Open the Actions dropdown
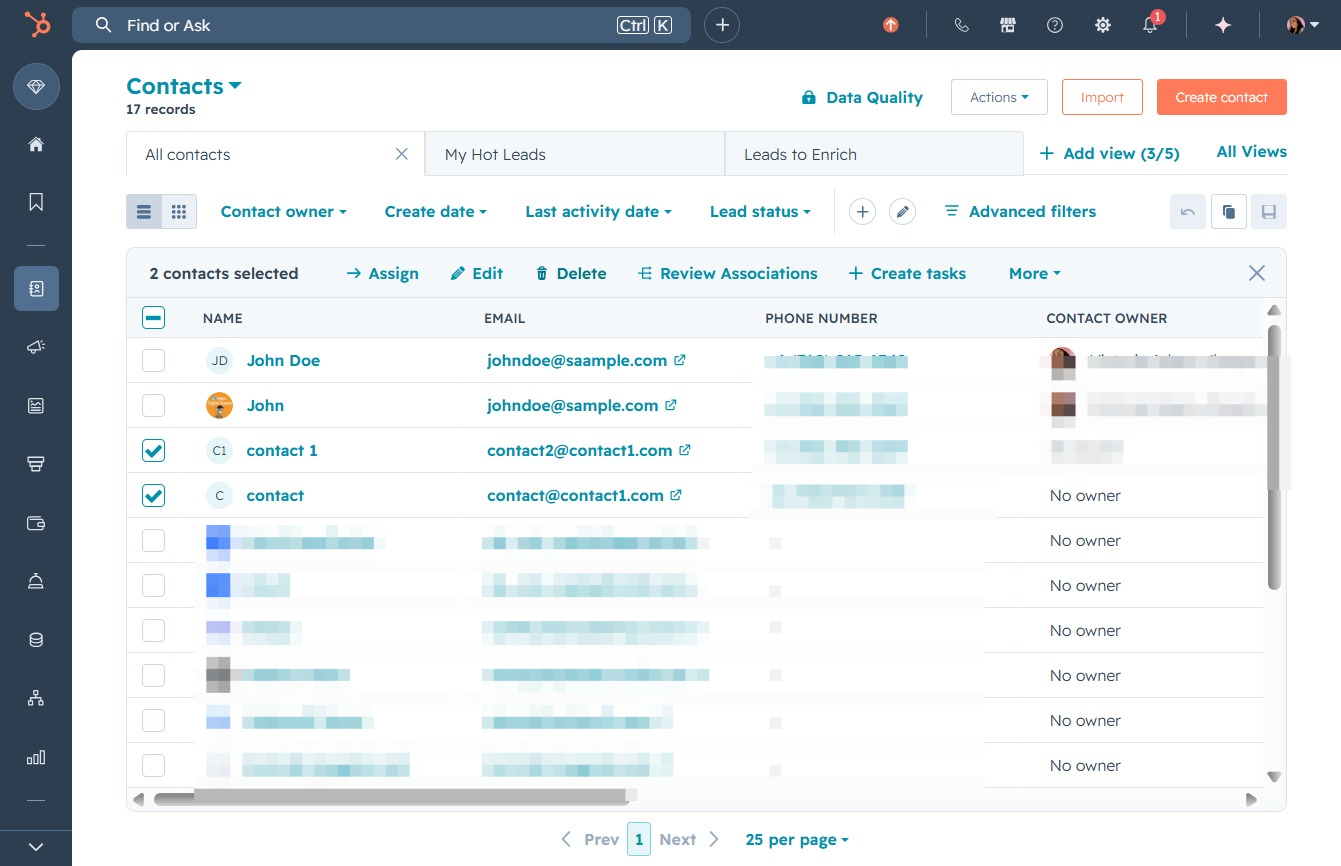Screen dimensions: 1341x866 [999, 97]
